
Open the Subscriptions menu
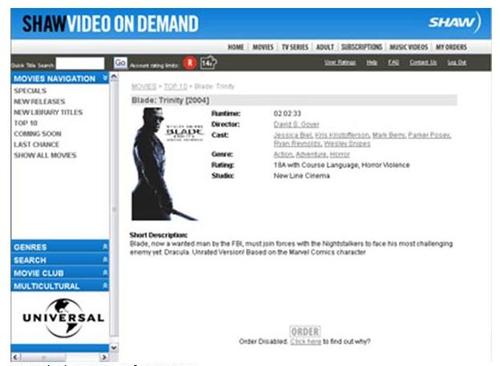coord(362,47)
